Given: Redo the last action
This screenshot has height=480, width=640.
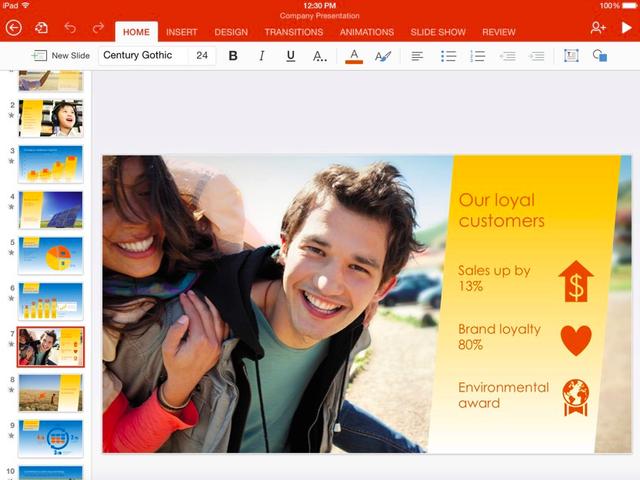Looking at the screenshot, I should [98, 28].
